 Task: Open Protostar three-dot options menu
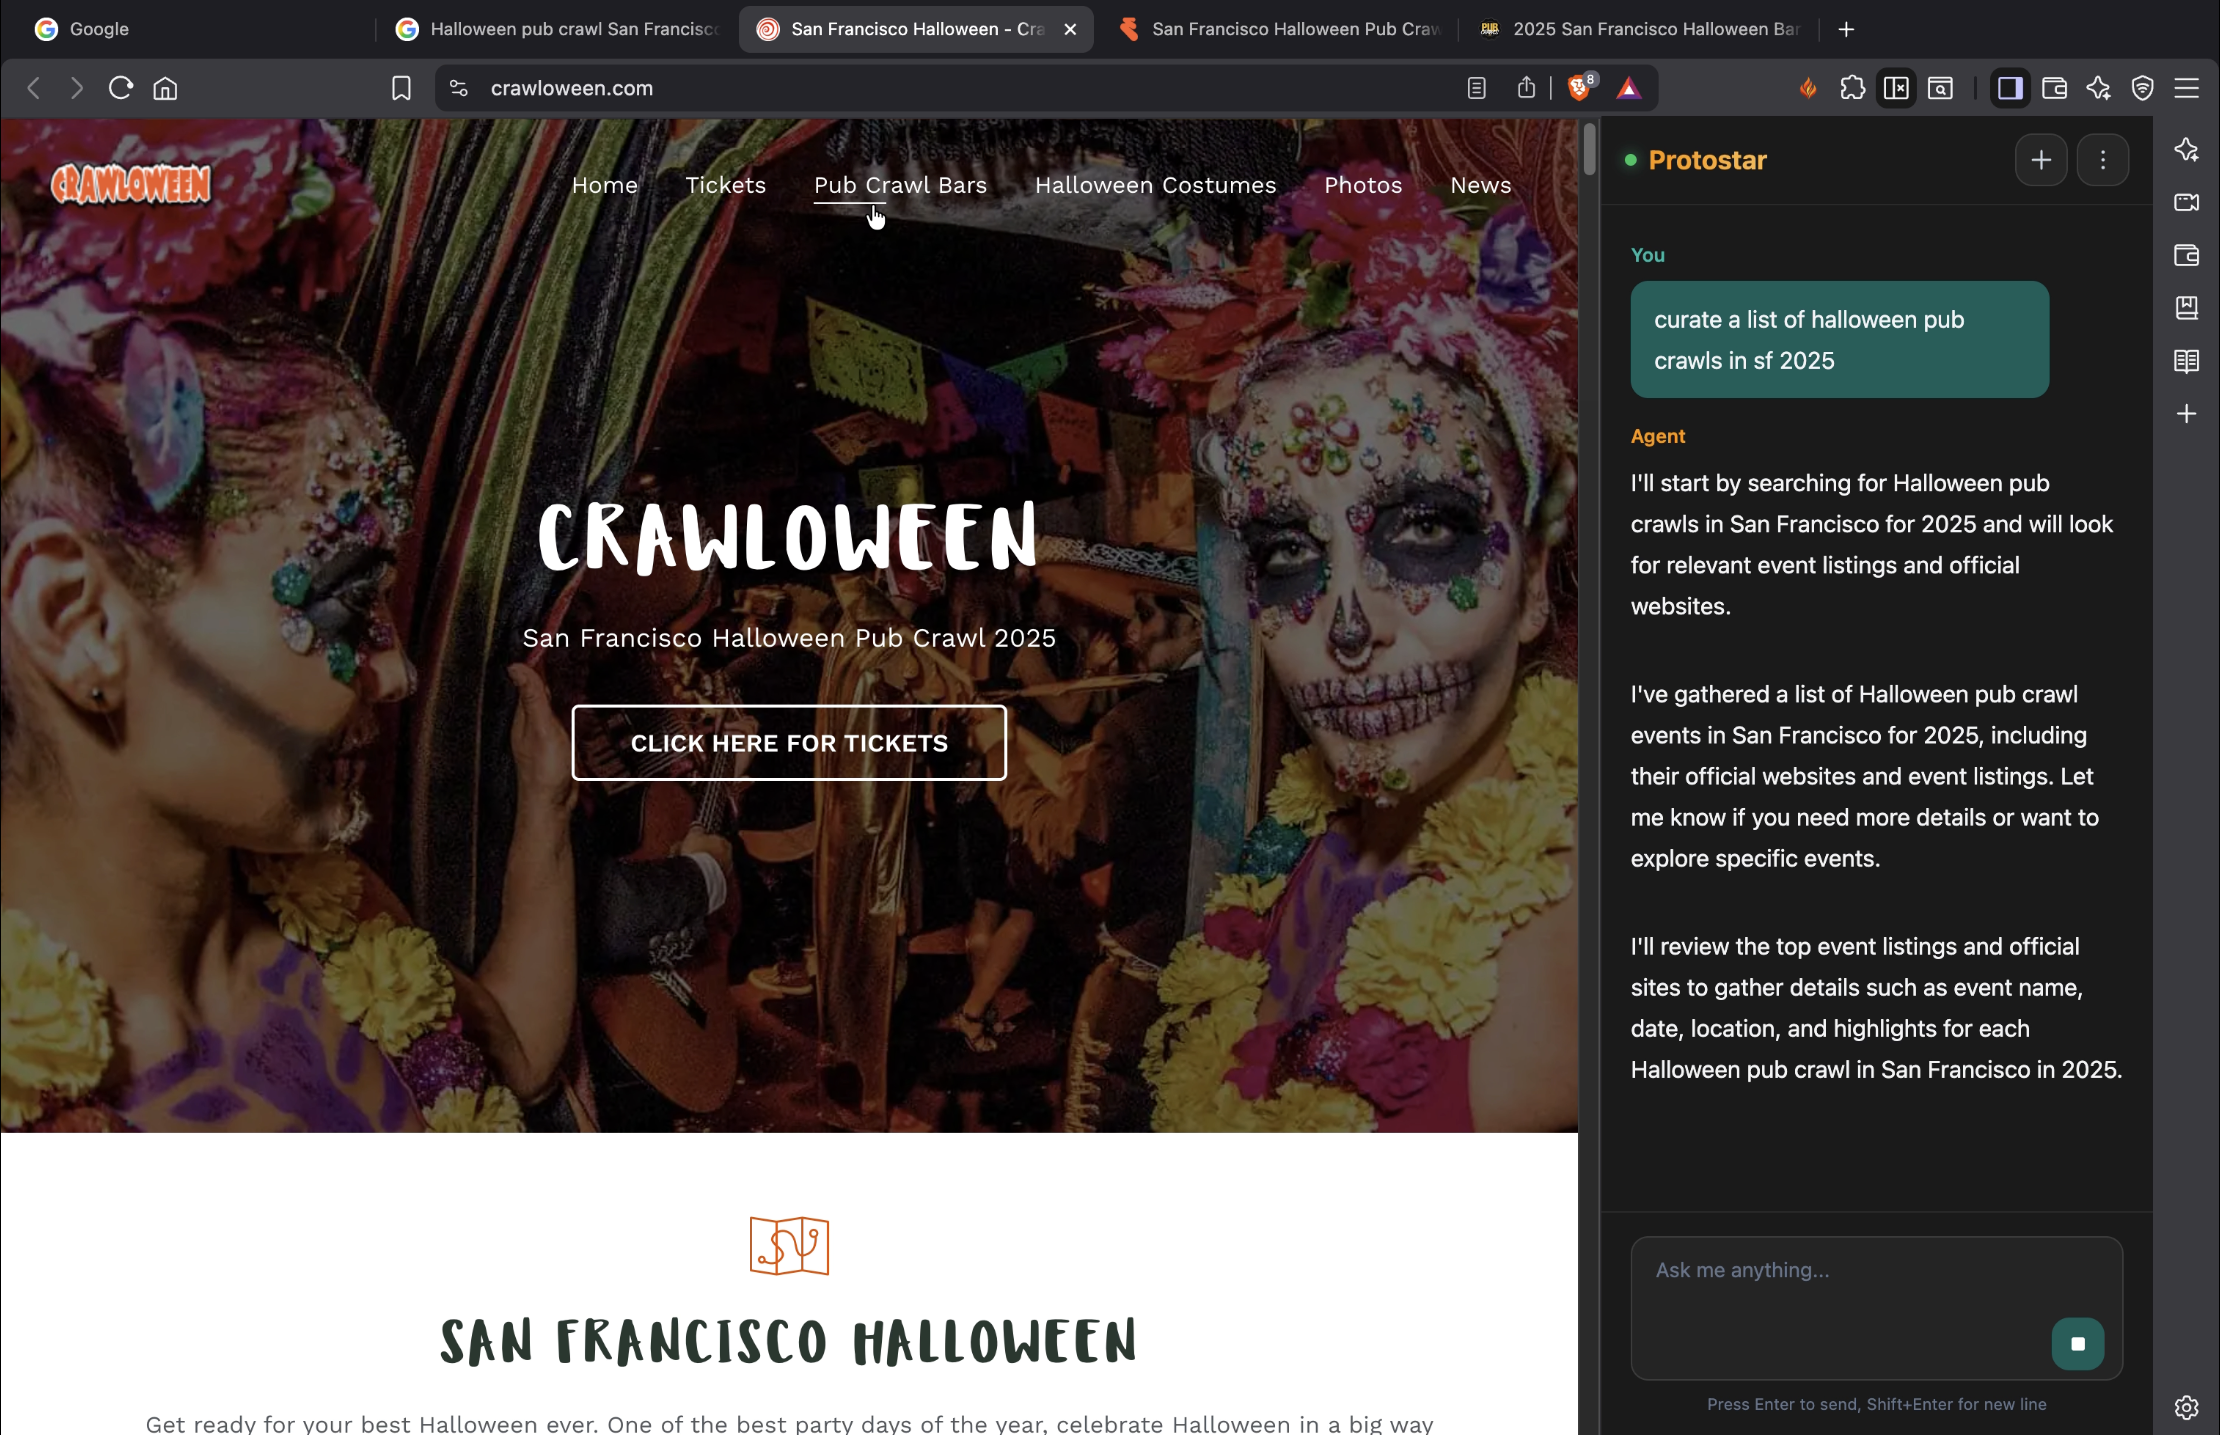tap(2102, 160)
